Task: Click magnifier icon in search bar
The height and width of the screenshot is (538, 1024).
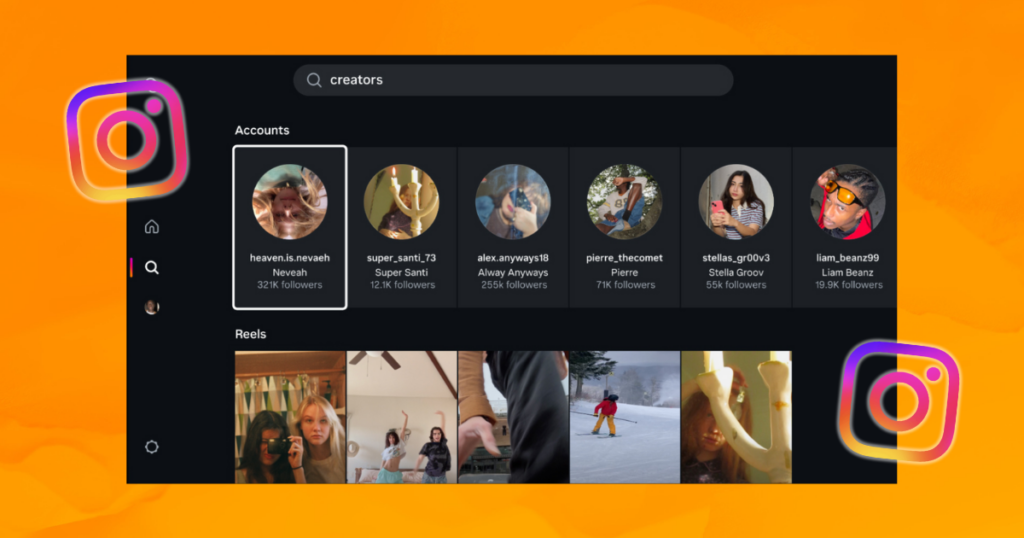Action: click(x=314, y=80)
